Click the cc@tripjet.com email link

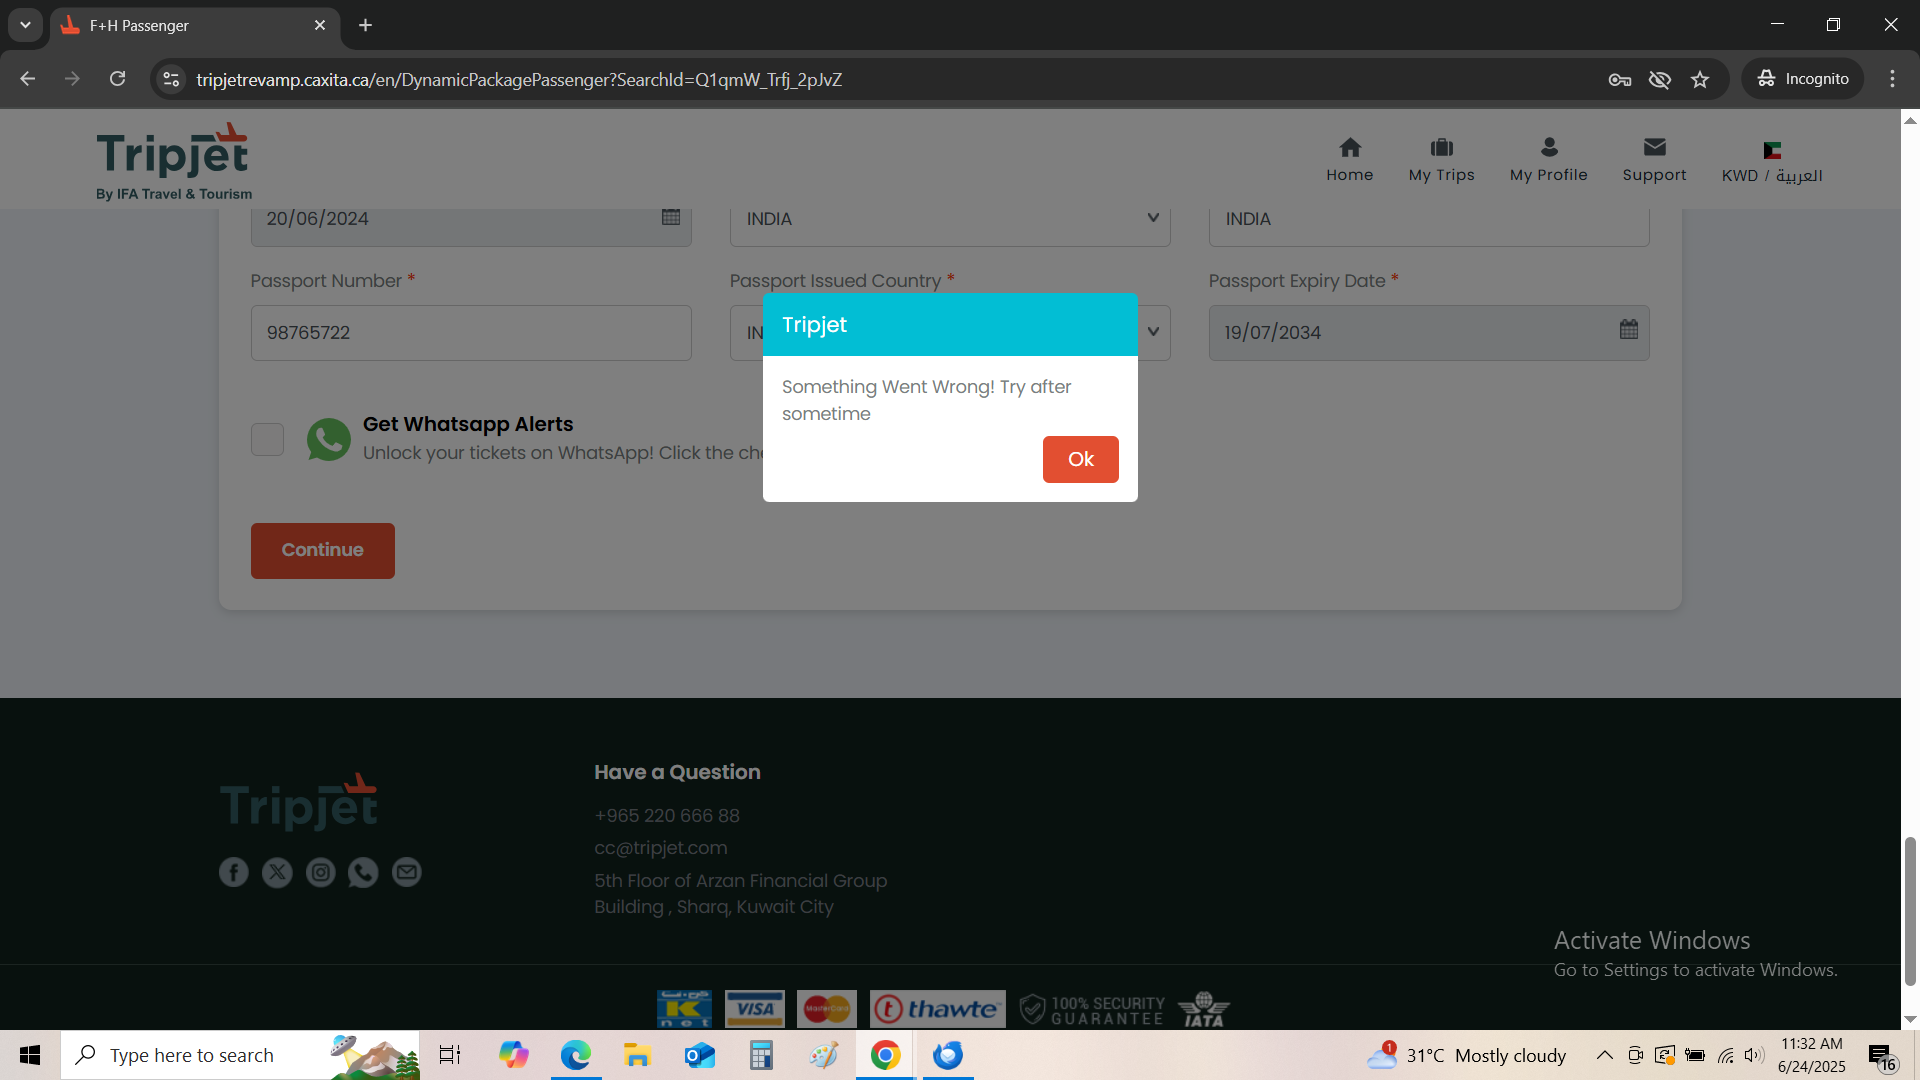(660, 848)
